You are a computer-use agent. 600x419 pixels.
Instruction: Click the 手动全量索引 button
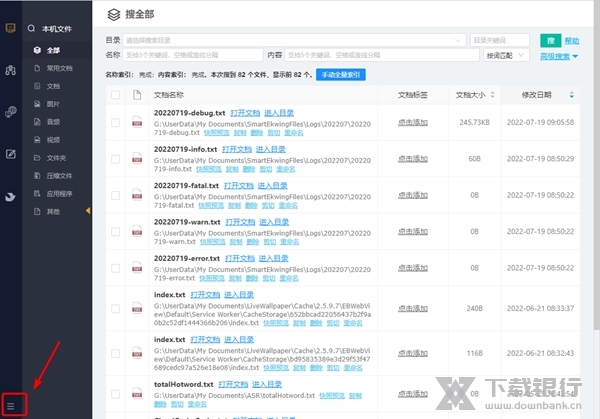(341, 75)
